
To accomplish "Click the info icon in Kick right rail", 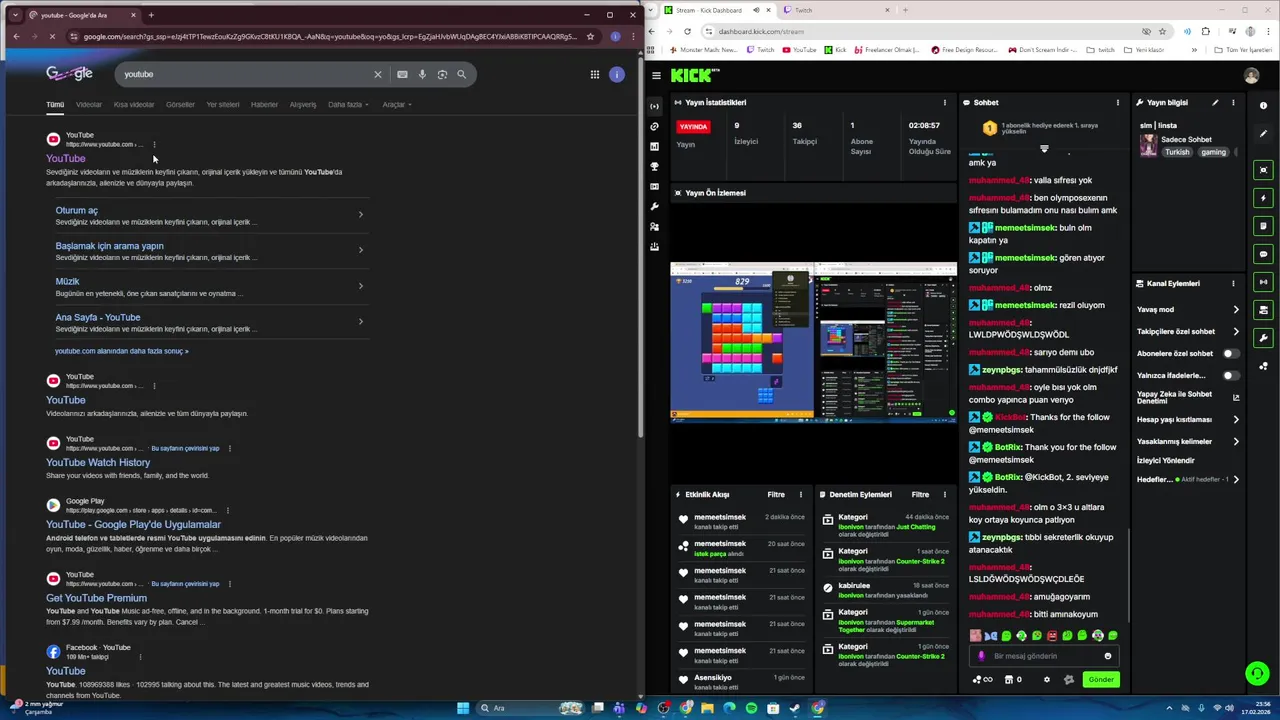I will 1264,105.
